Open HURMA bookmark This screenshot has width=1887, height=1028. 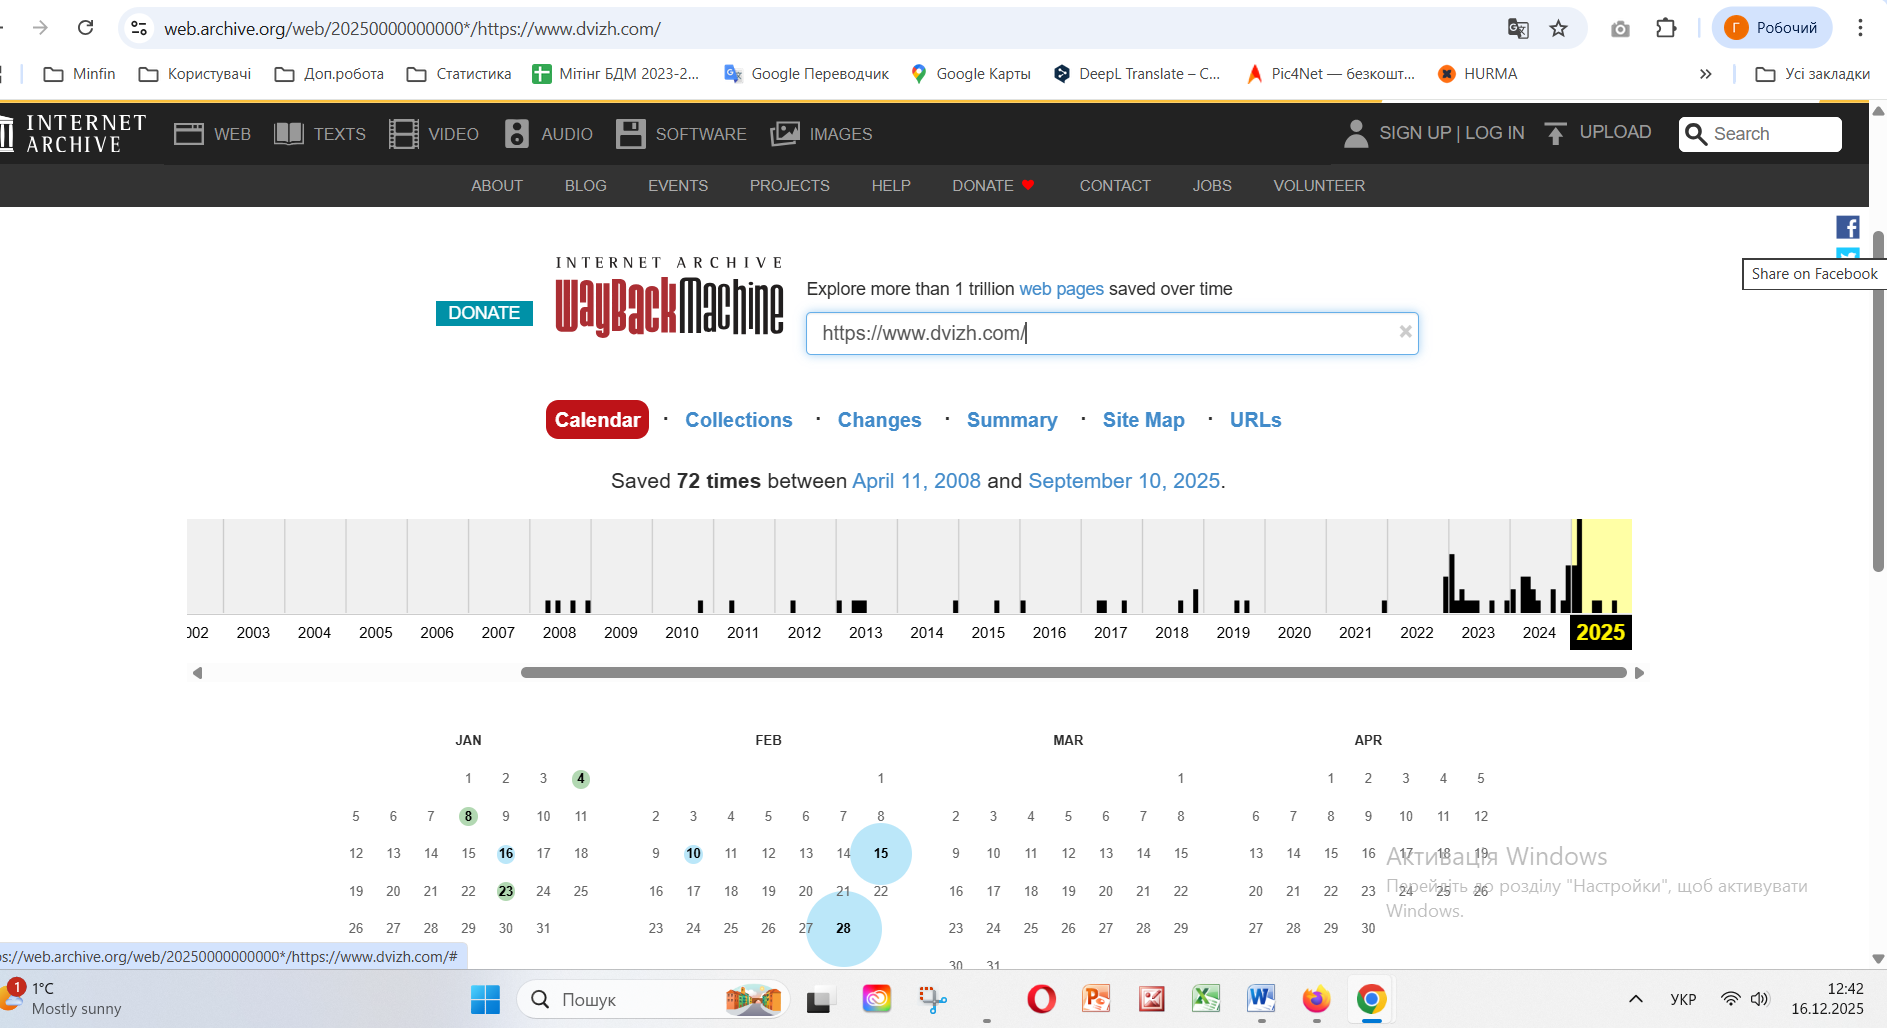(x=1477, y=74)
